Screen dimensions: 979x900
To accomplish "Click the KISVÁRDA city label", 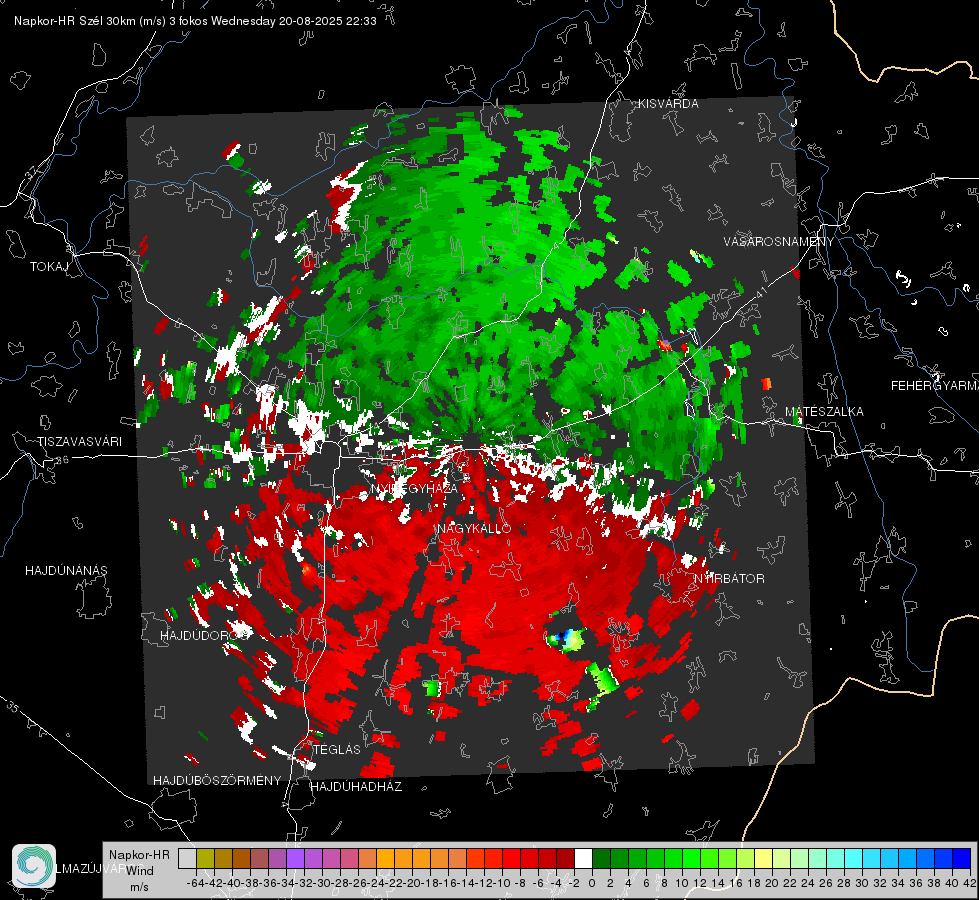I will point(668,104).
